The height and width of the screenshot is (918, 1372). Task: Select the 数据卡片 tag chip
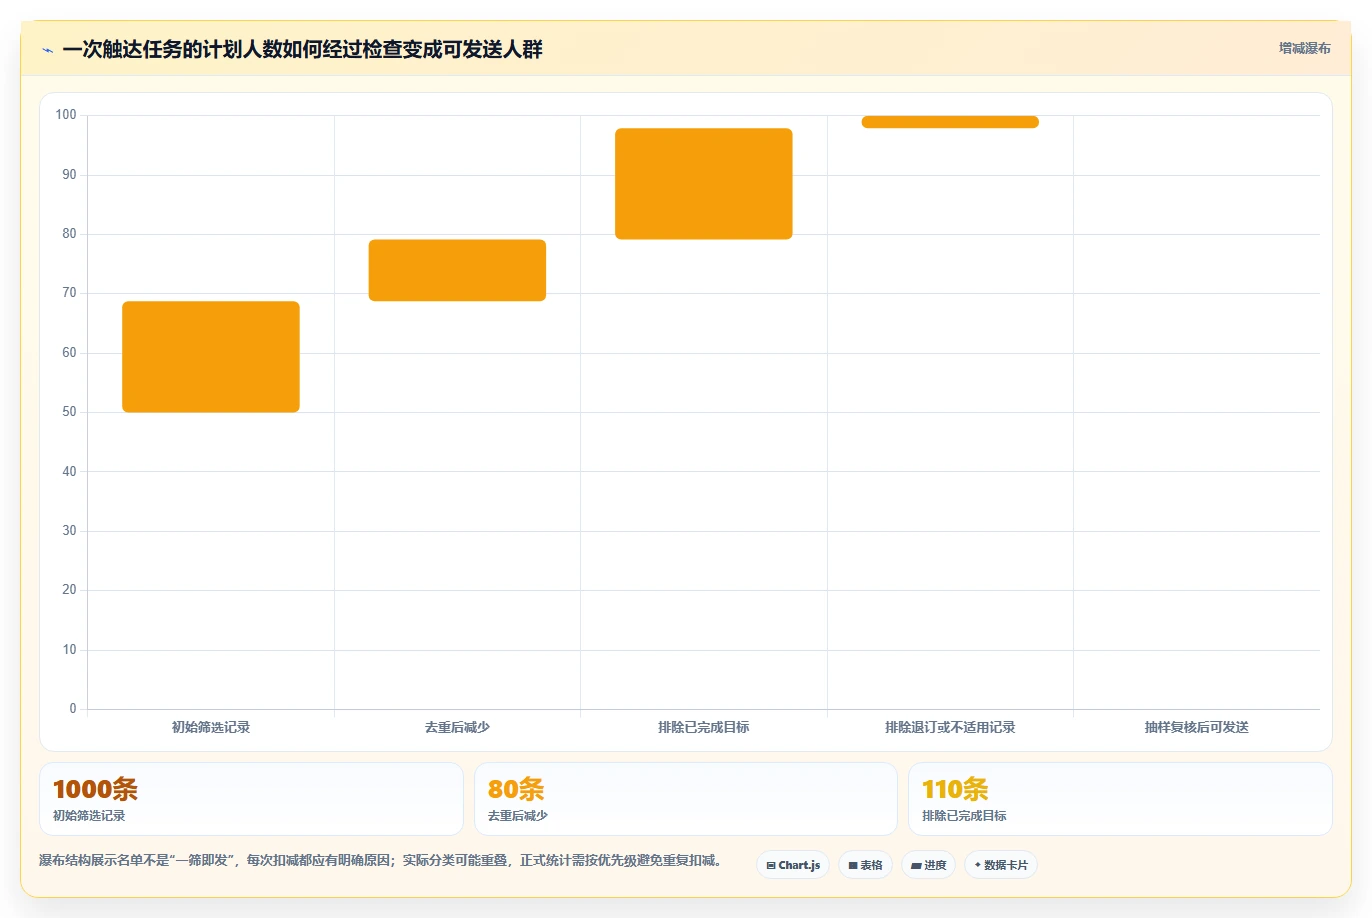[1001, 865]
